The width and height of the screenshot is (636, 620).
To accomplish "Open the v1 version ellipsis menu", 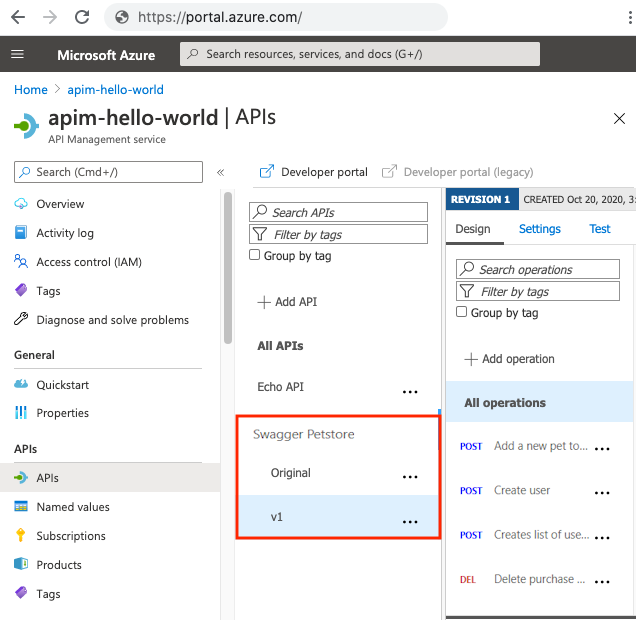I will 409,521.
